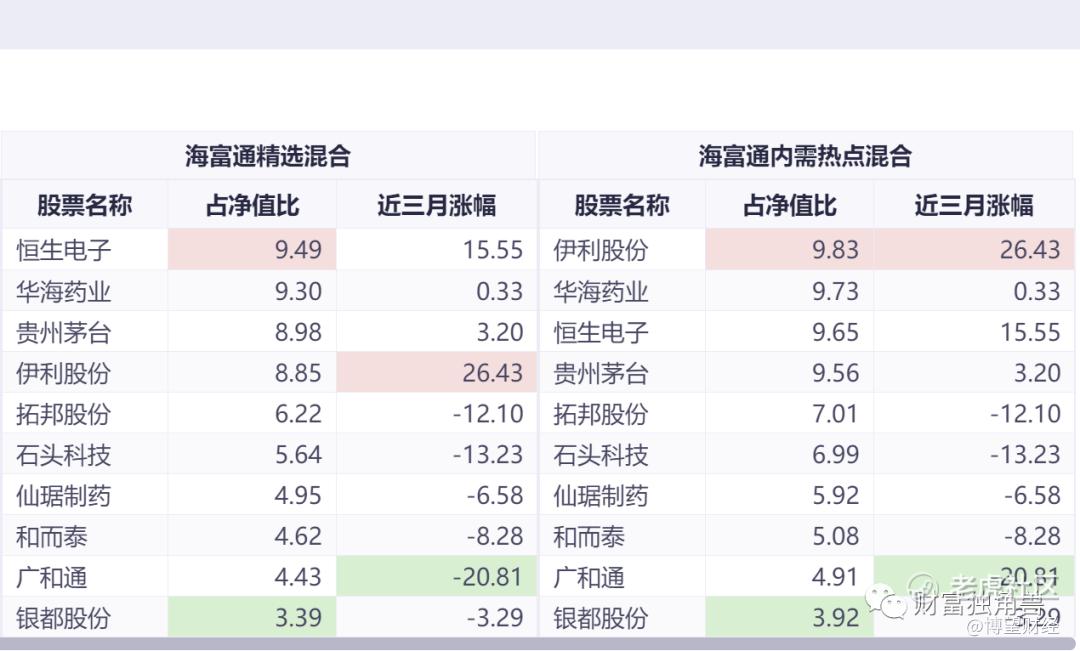This screenshot has height=651, width=1080.
Task: Select 恒生电子 in the left table
Action: pos(64,249)
